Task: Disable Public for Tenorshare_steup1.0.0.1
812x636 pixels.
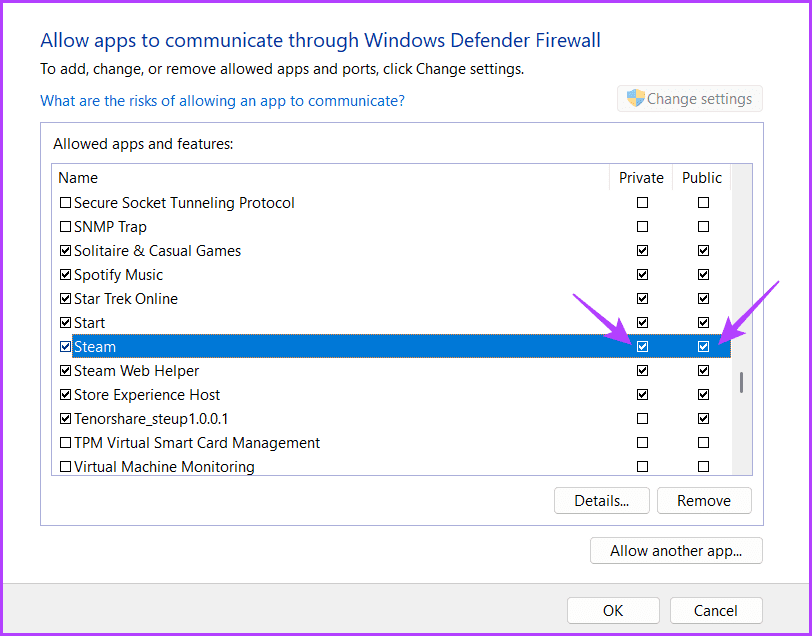Action: [703, 418]
